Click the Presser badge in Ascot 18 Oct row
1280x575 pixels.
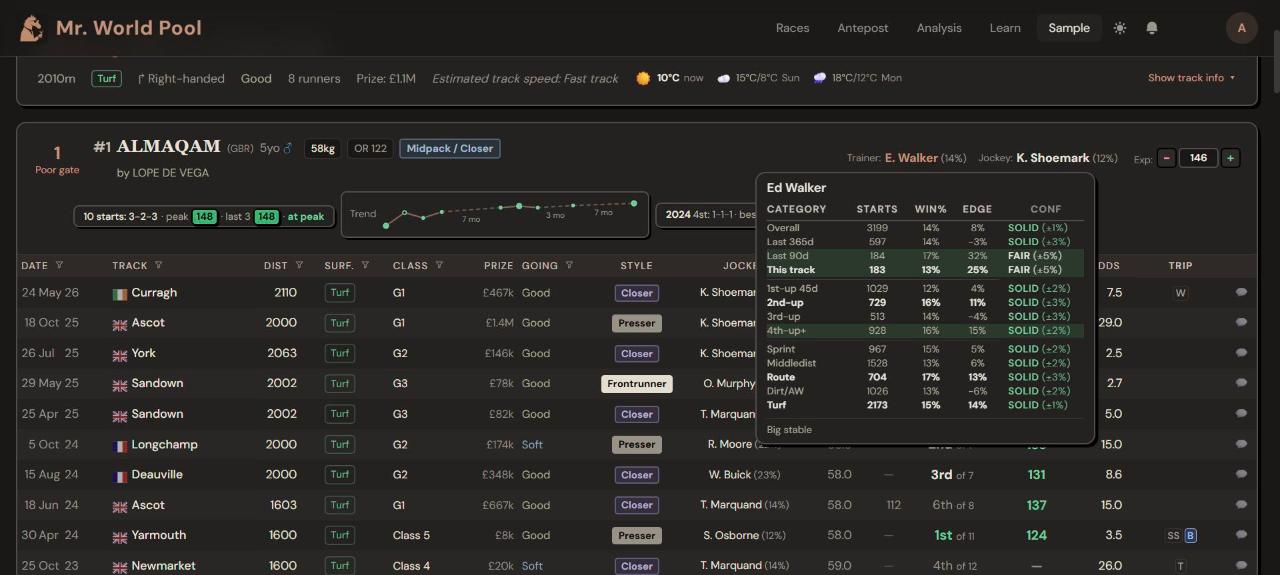click(637, 323)
